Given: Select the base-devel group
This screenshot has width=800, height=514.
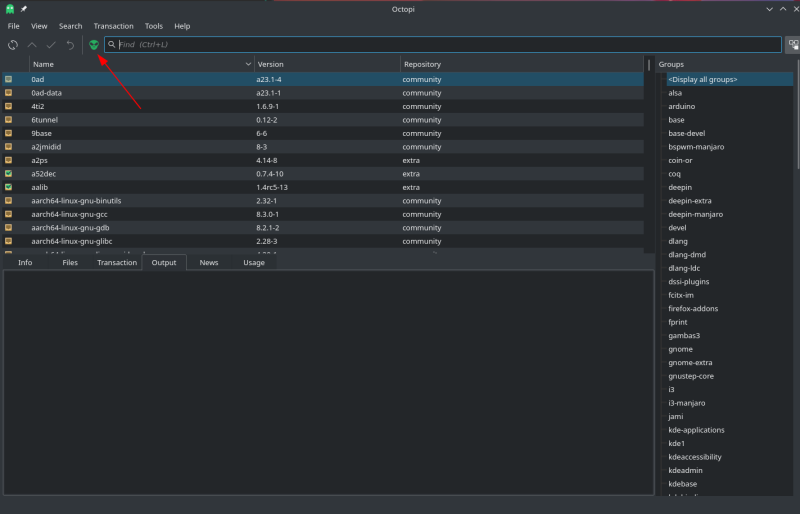Looking at the screenshot, I should [687, 133].
